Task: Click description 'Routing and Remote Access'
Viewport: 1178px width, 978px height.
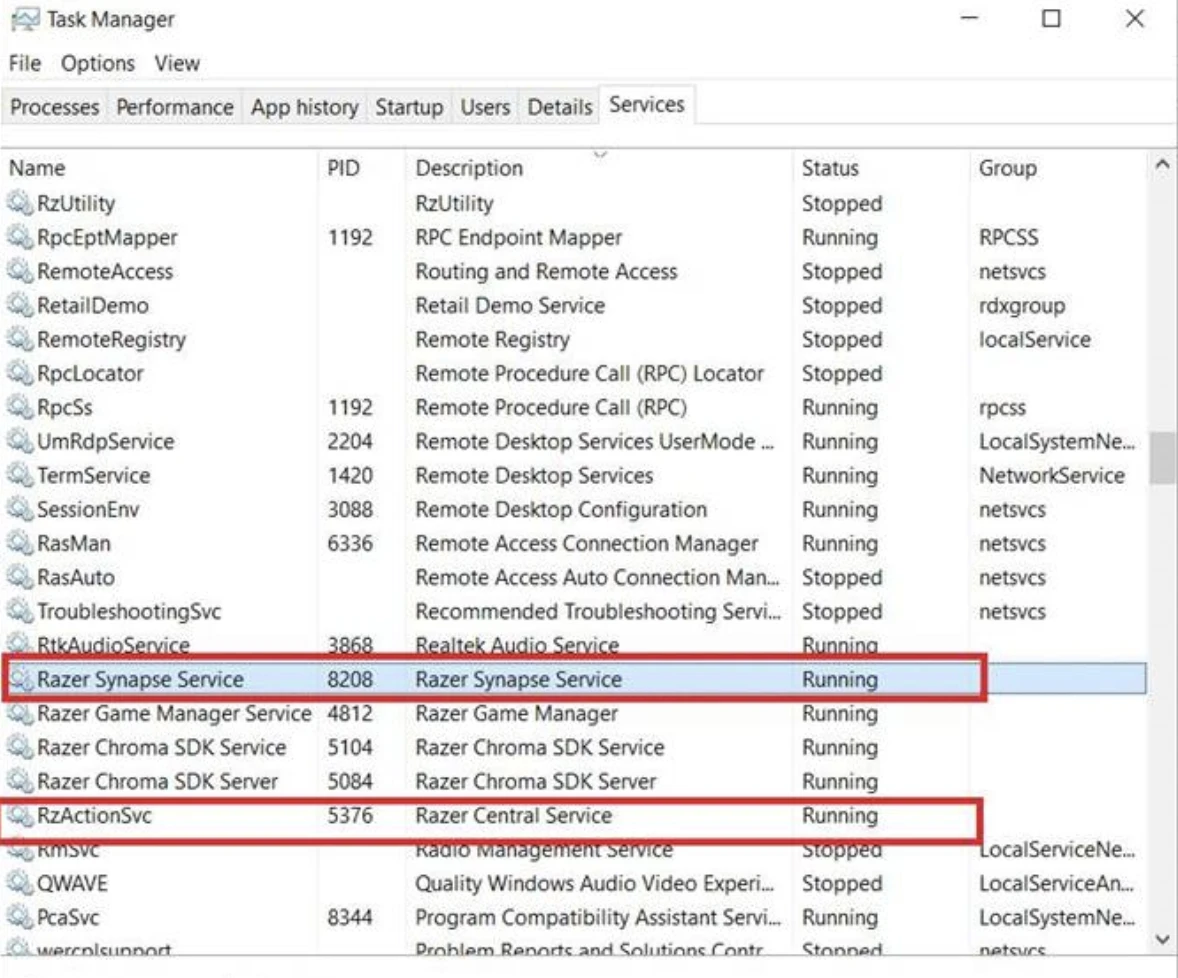Action: click(x=546, y=271)
